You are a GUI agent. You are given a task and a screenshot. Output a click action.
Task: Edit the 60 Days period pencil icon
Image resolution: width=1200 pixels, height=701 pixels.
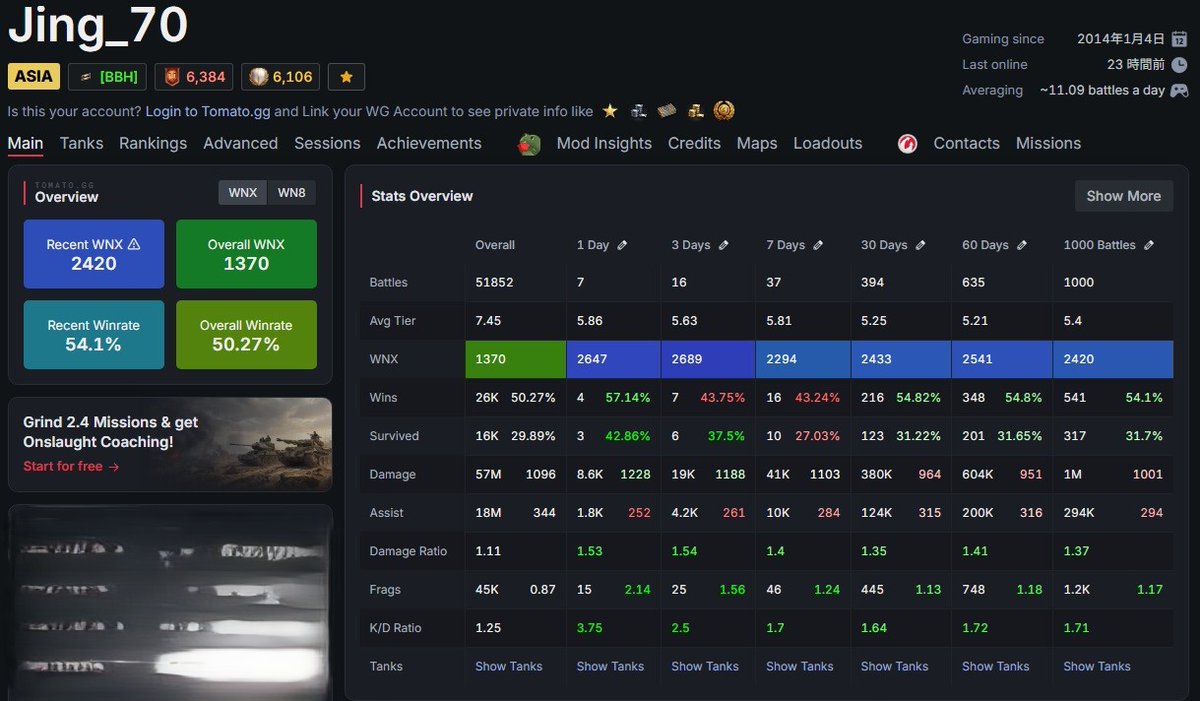pyautogui.click(x=1022, y=245)
